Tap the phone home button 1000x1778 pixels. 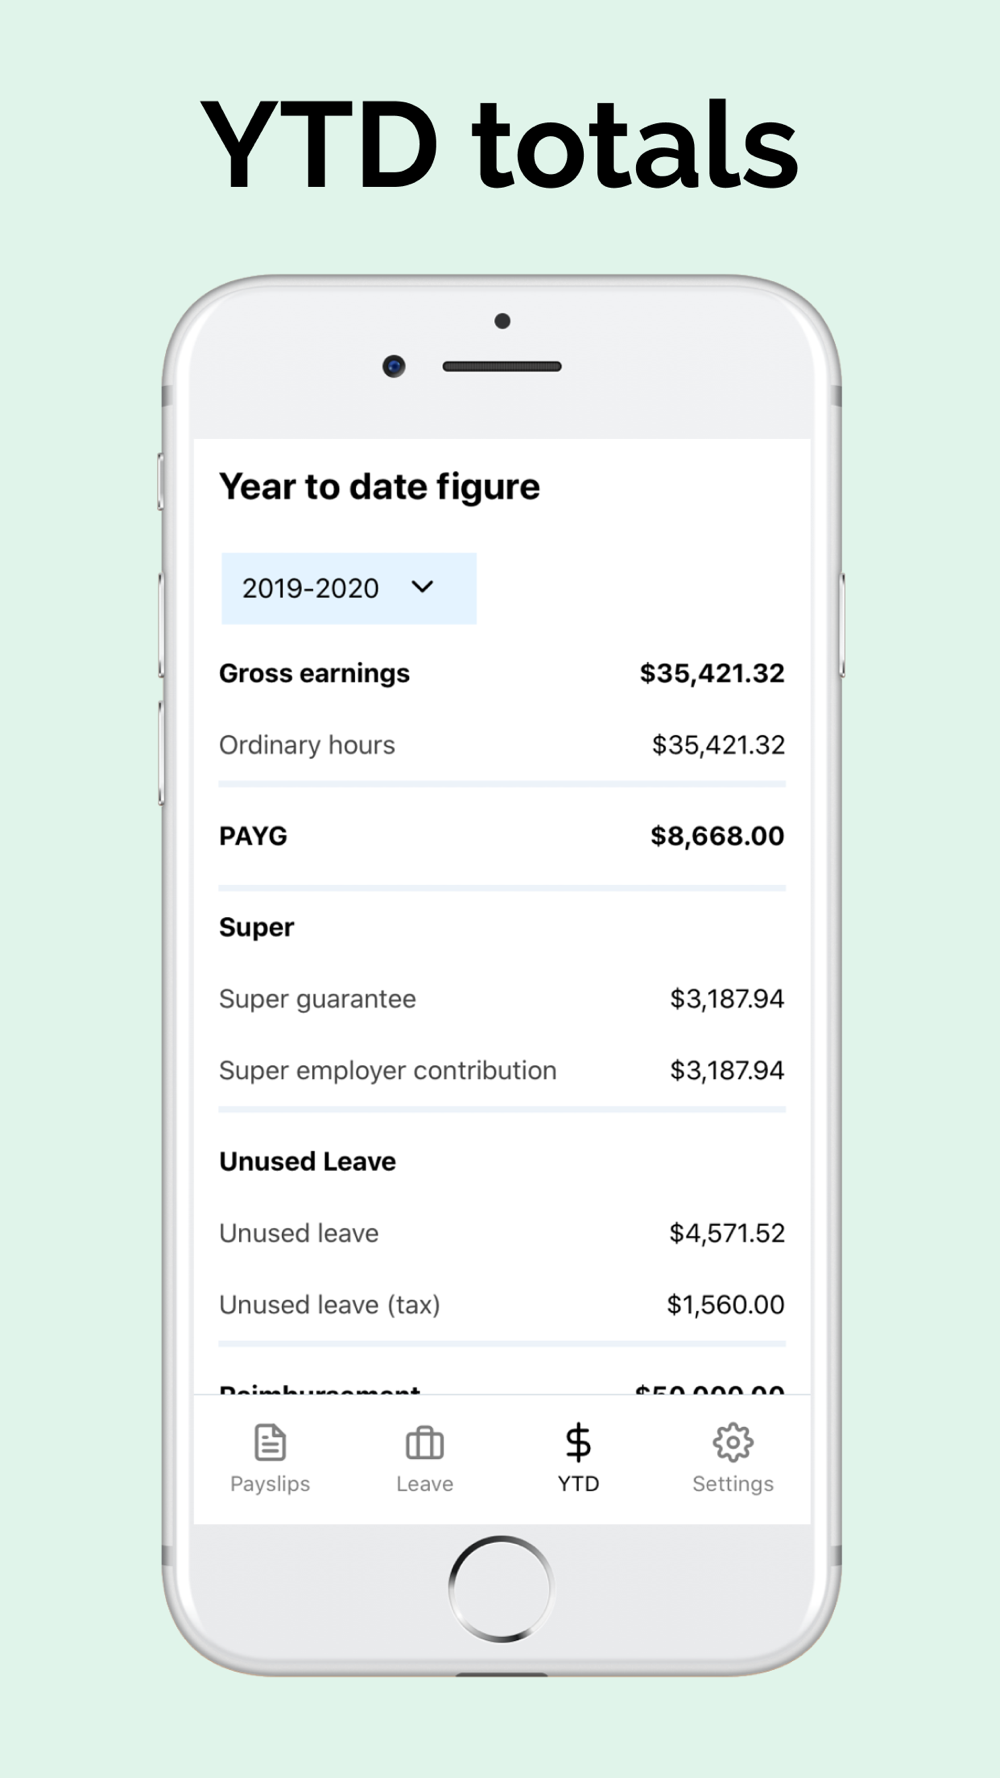[x=500, y=1588]
